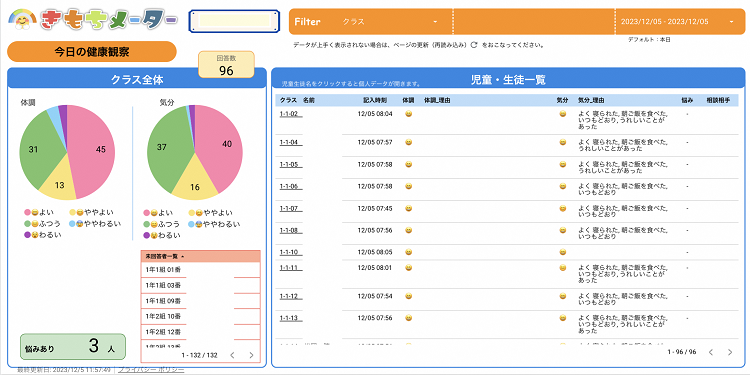The height and width of the screenshot is (375, 750).
Task: Click the 回答数 96 scorecard
Action: coord(226,65)
